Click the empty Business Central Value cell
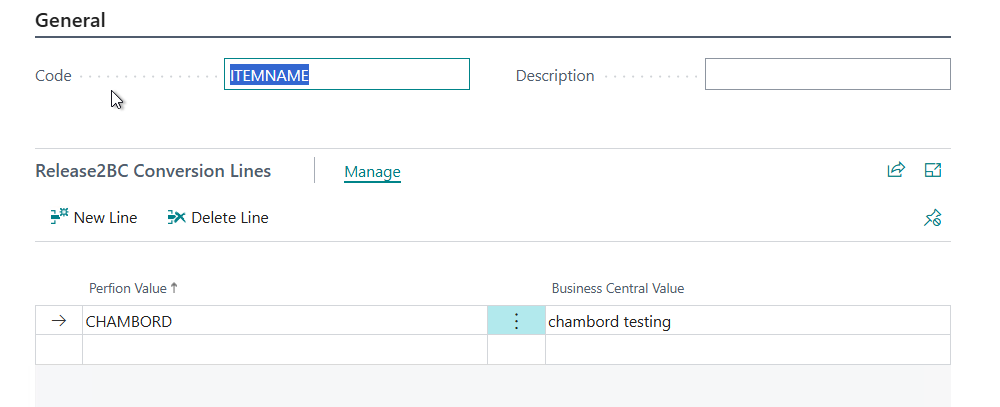This screenshot has width=1000, height=407. [x=748, y=350]
